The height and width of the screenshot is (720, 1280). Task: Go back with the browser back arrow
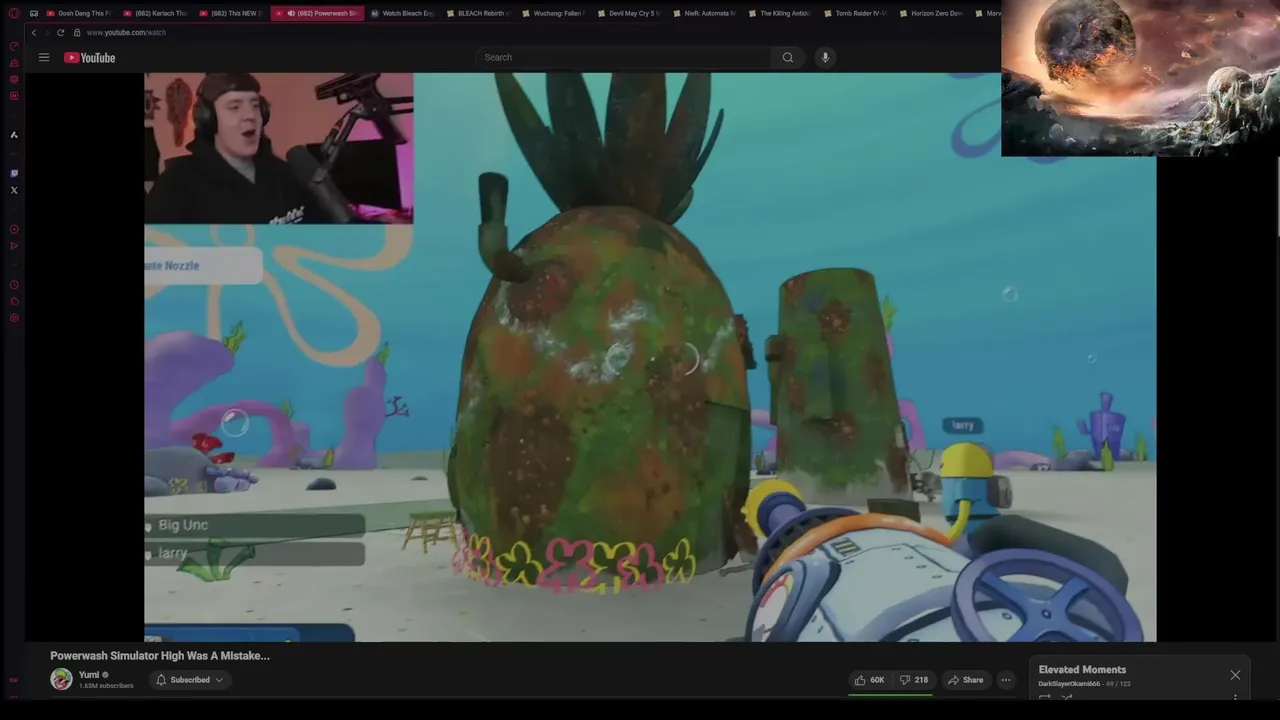(33, 32)
